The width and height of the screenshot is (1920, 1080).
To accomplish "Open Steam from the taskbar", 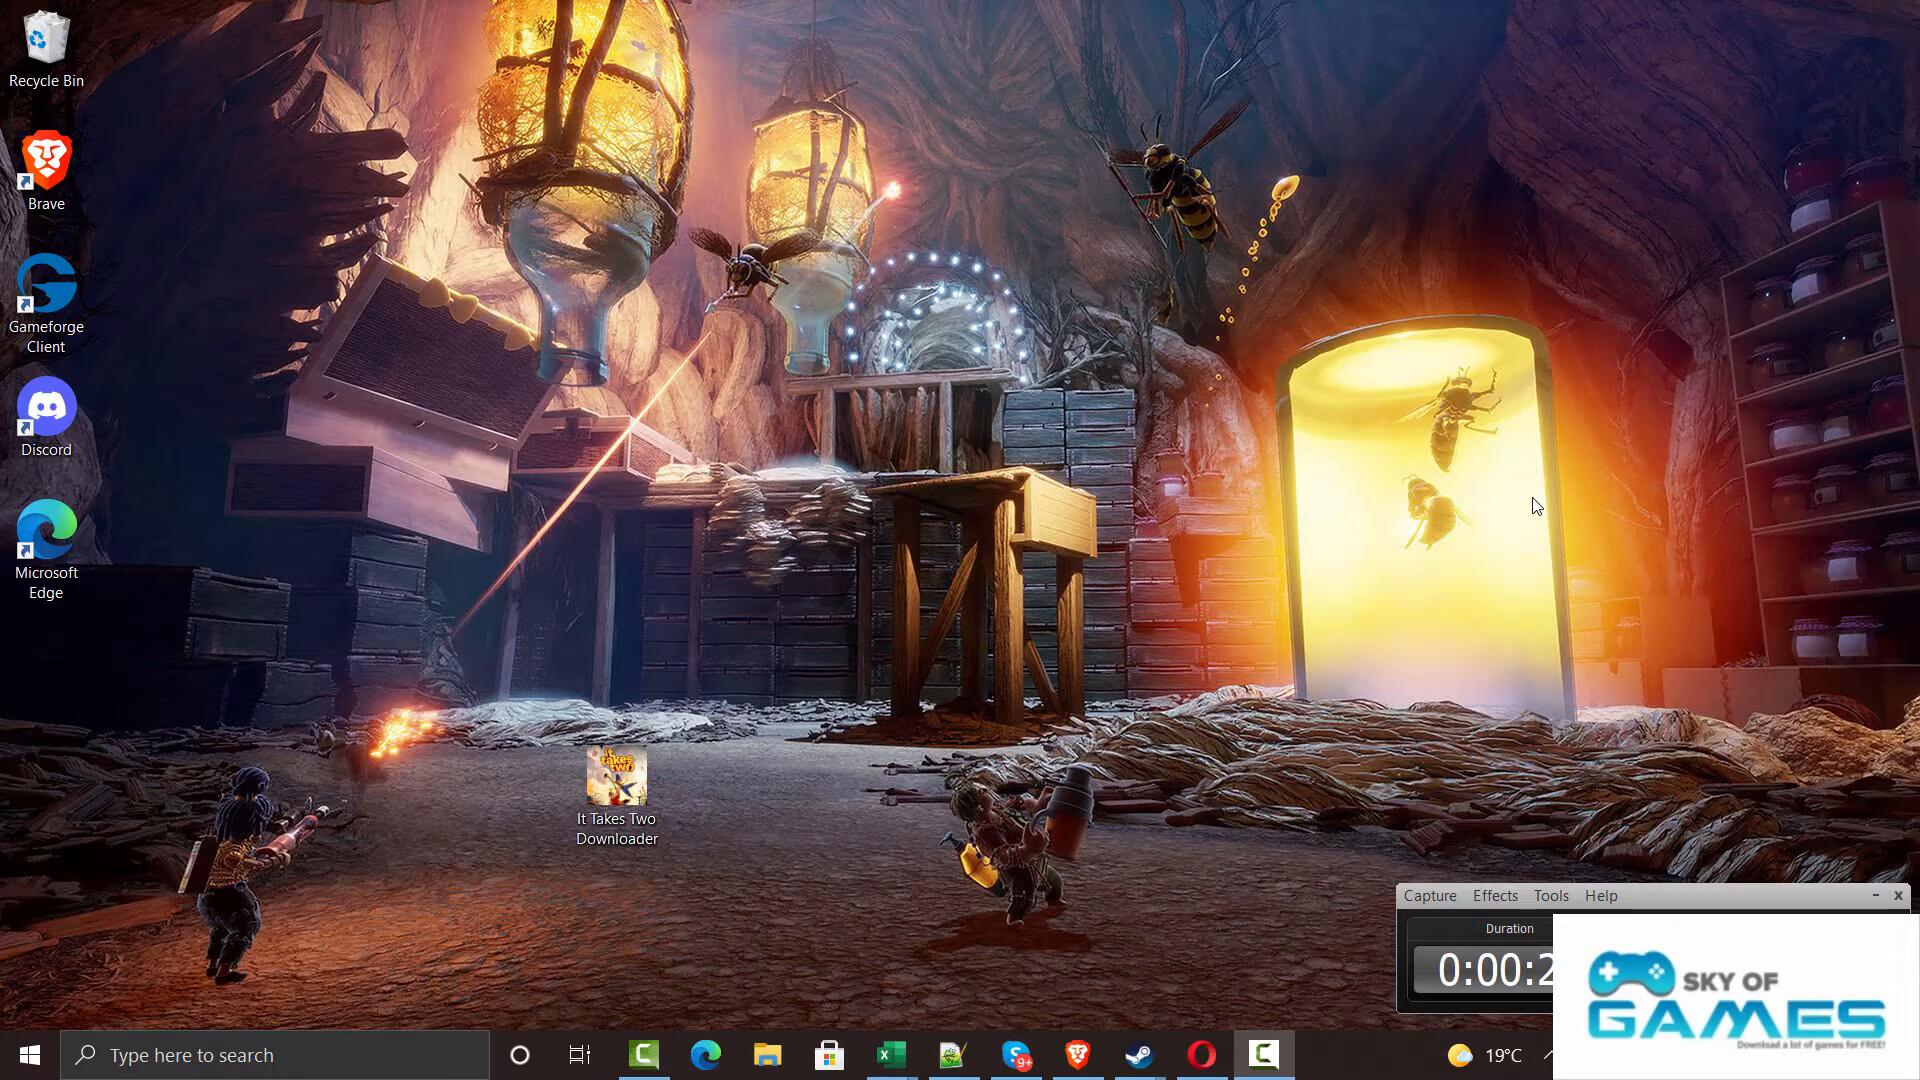I will click(x=1139, y=1055).
